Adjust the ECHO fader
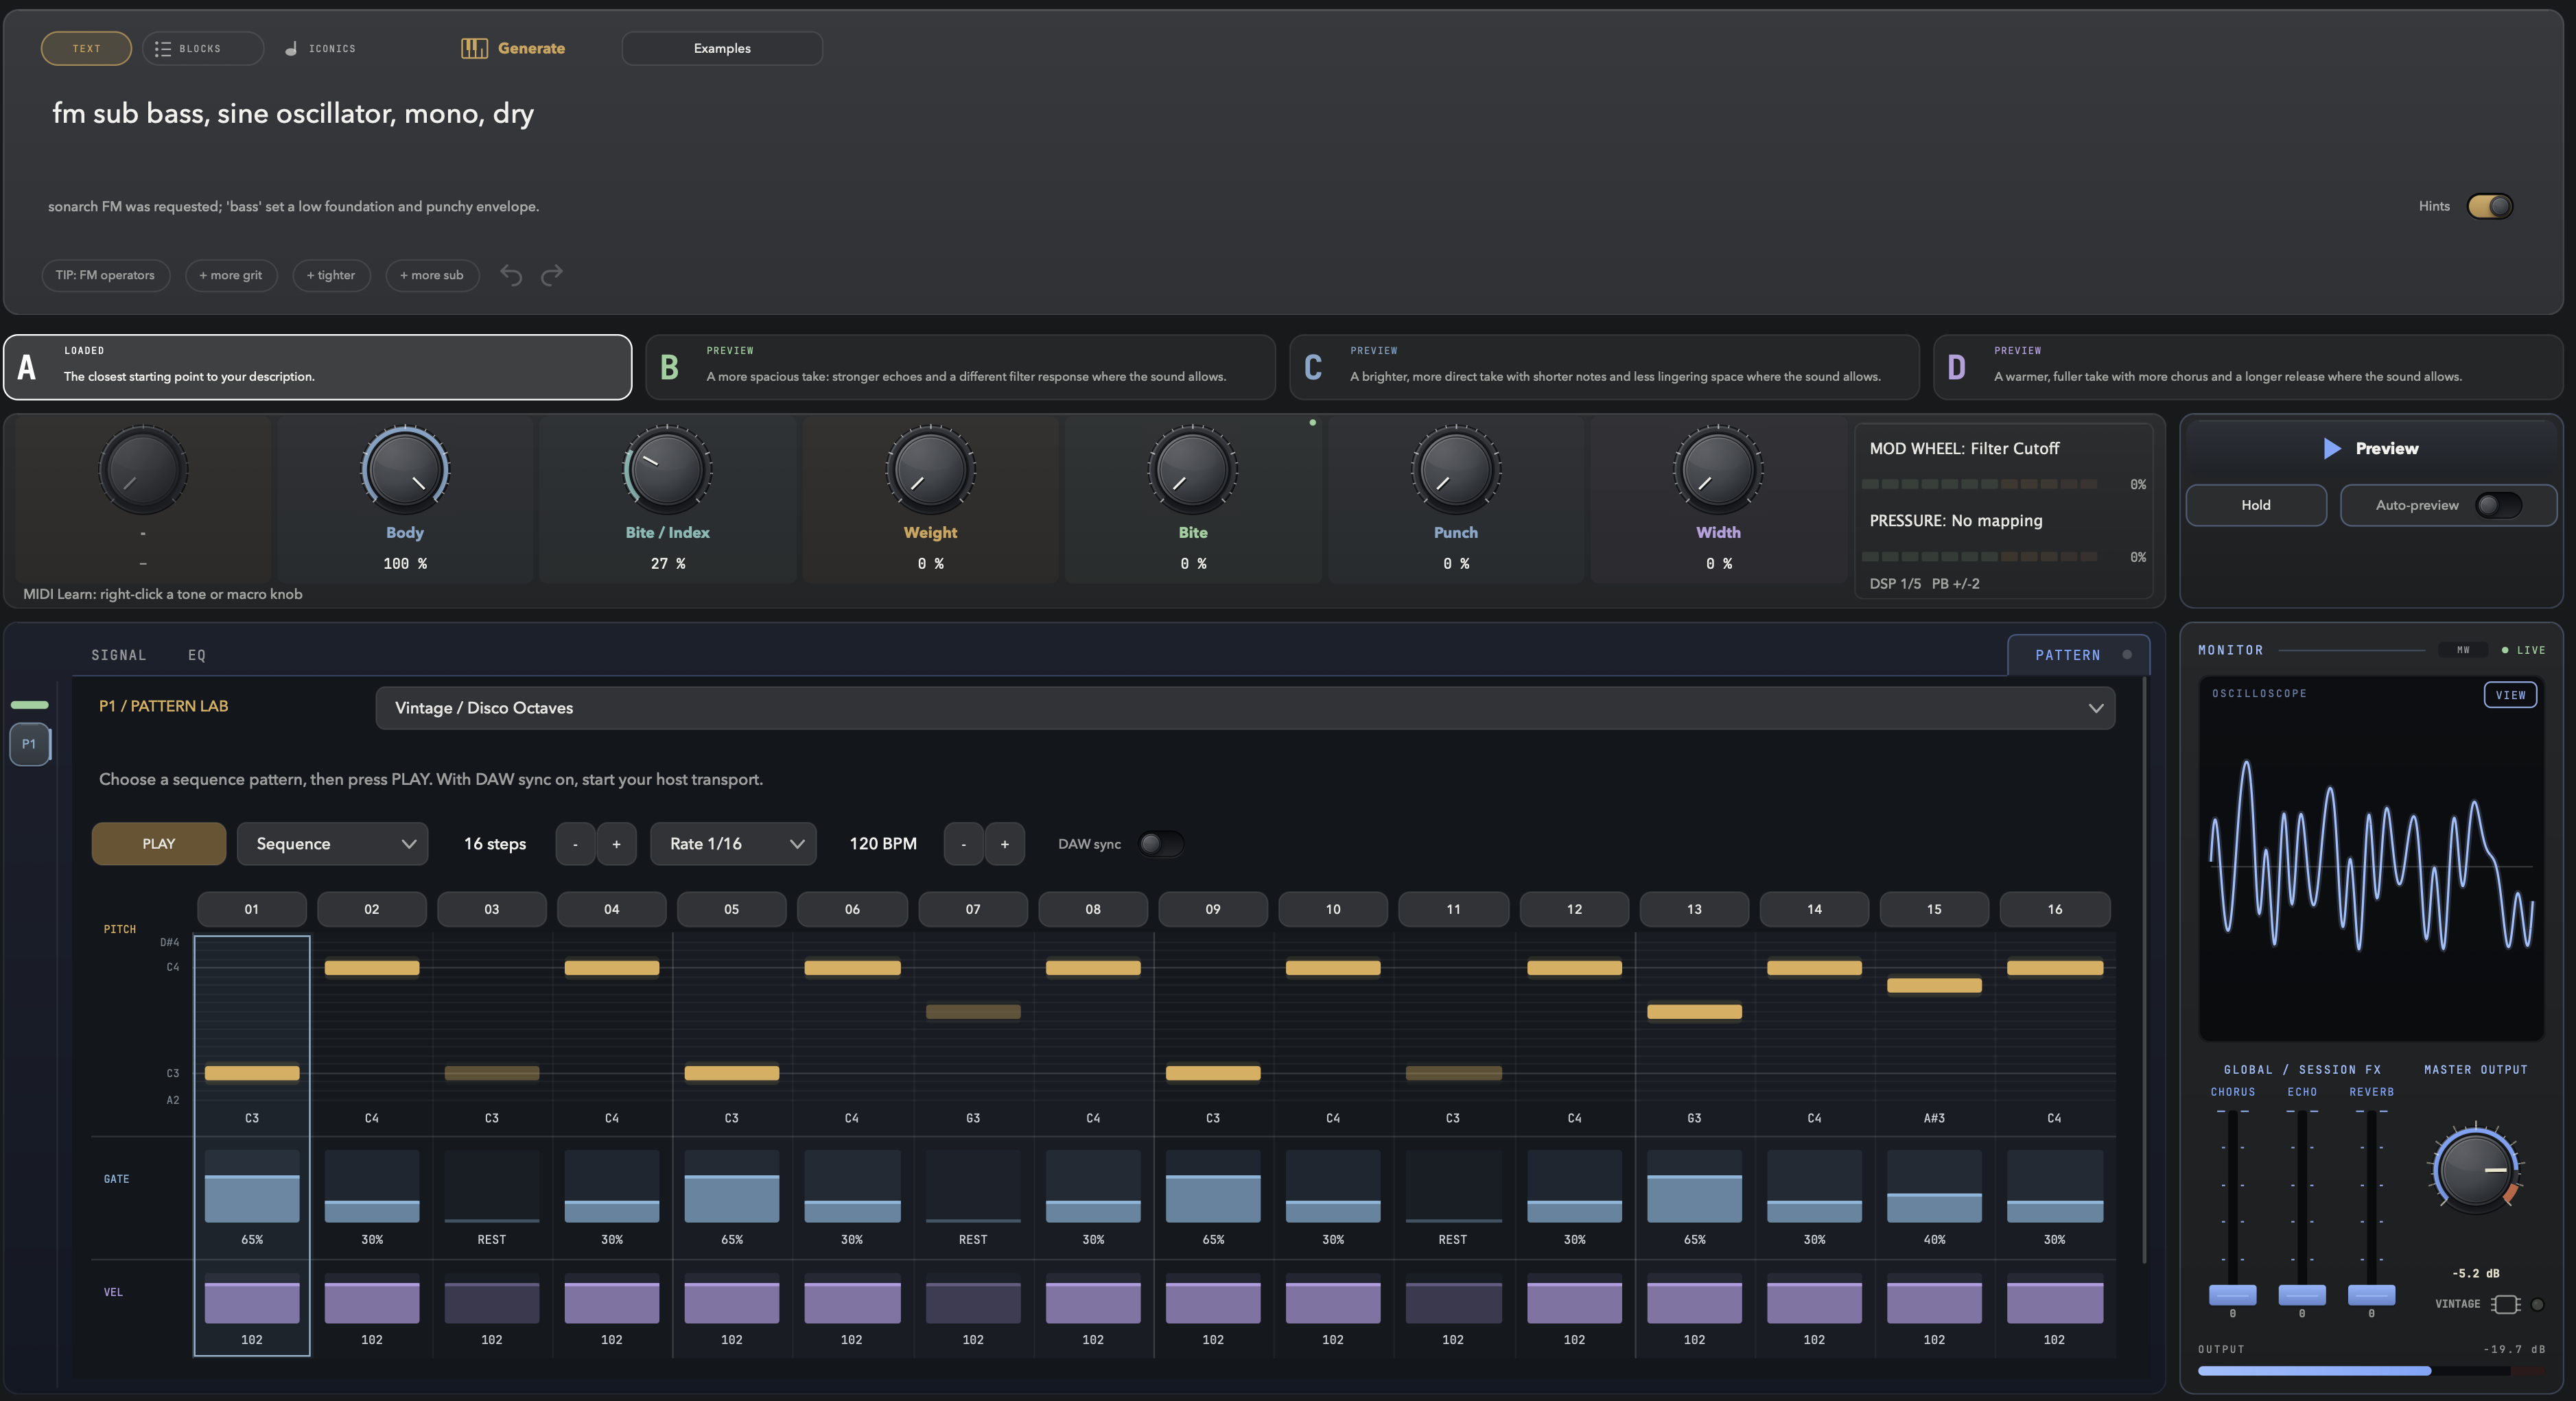The height and width of the screenshot is (1401, 2576). tap(2301, 1295)
